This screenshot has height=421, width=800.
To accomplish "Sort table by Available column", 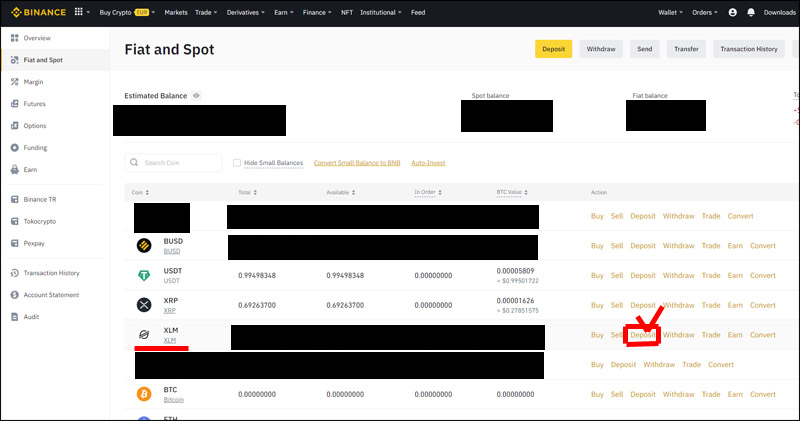I will coord(341,192).
